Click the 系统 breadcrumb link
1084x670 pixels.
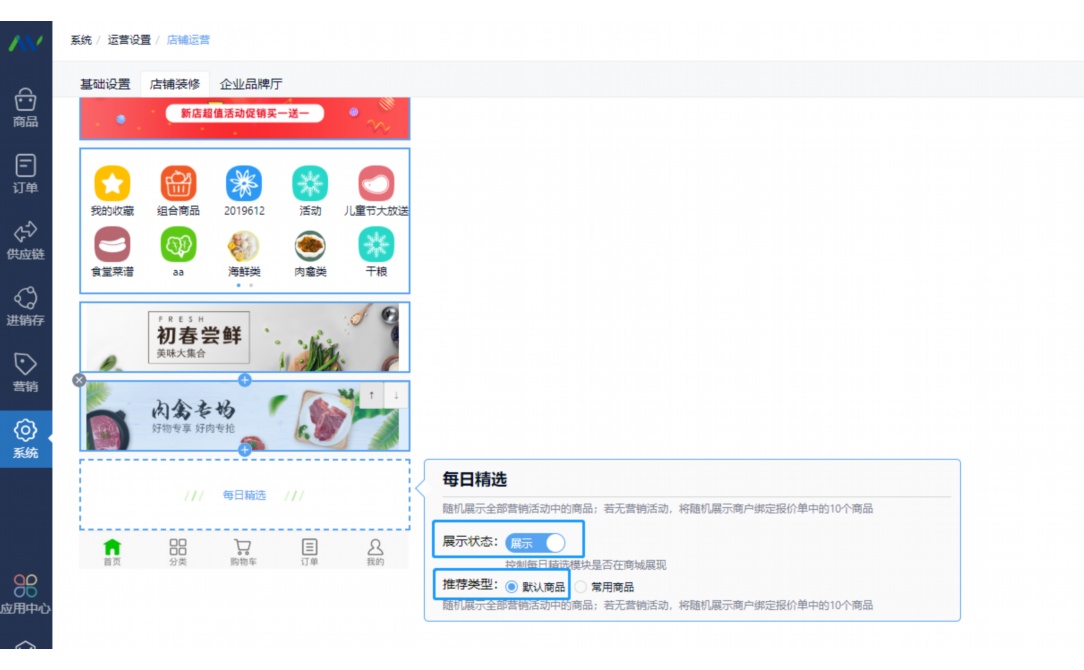pyautogui.click(x=81, y=39)
